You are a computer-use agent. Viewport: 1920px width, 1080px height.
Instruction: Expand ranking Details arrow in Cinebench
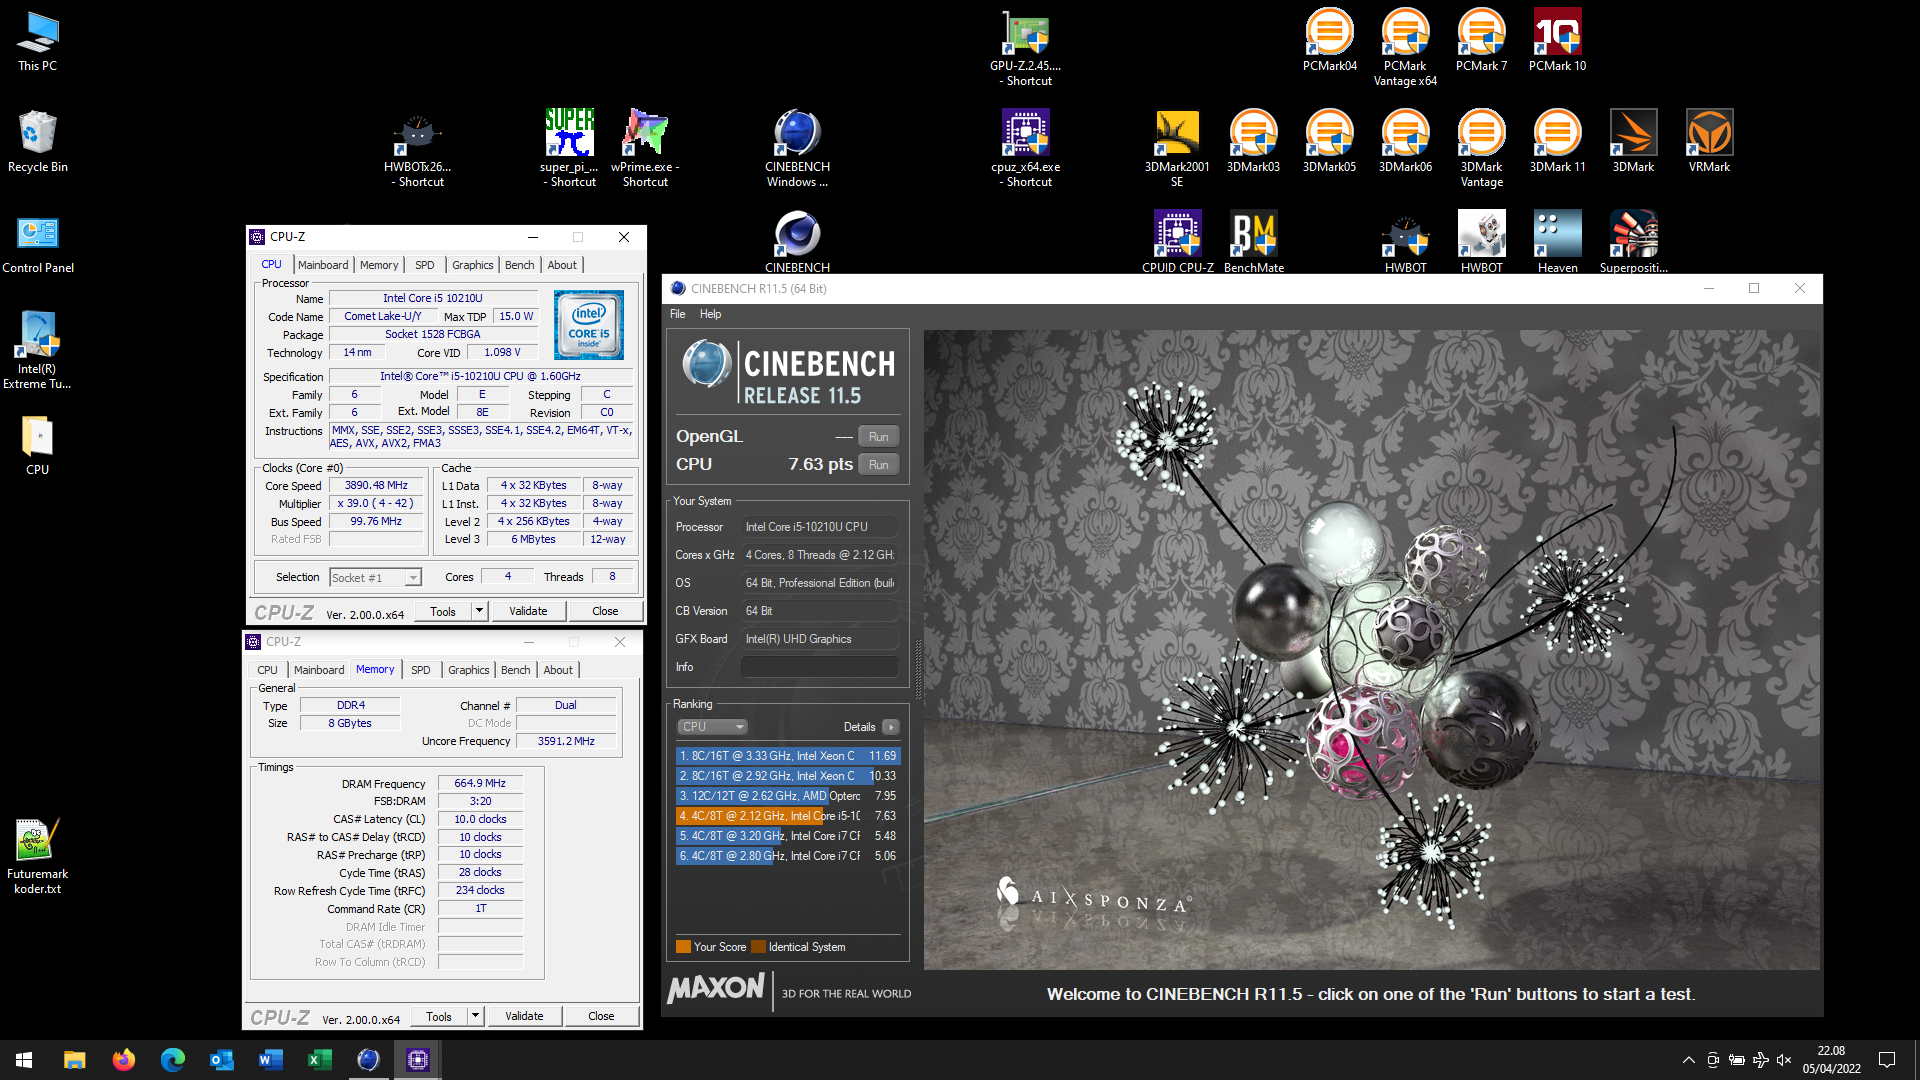[891, 727]
